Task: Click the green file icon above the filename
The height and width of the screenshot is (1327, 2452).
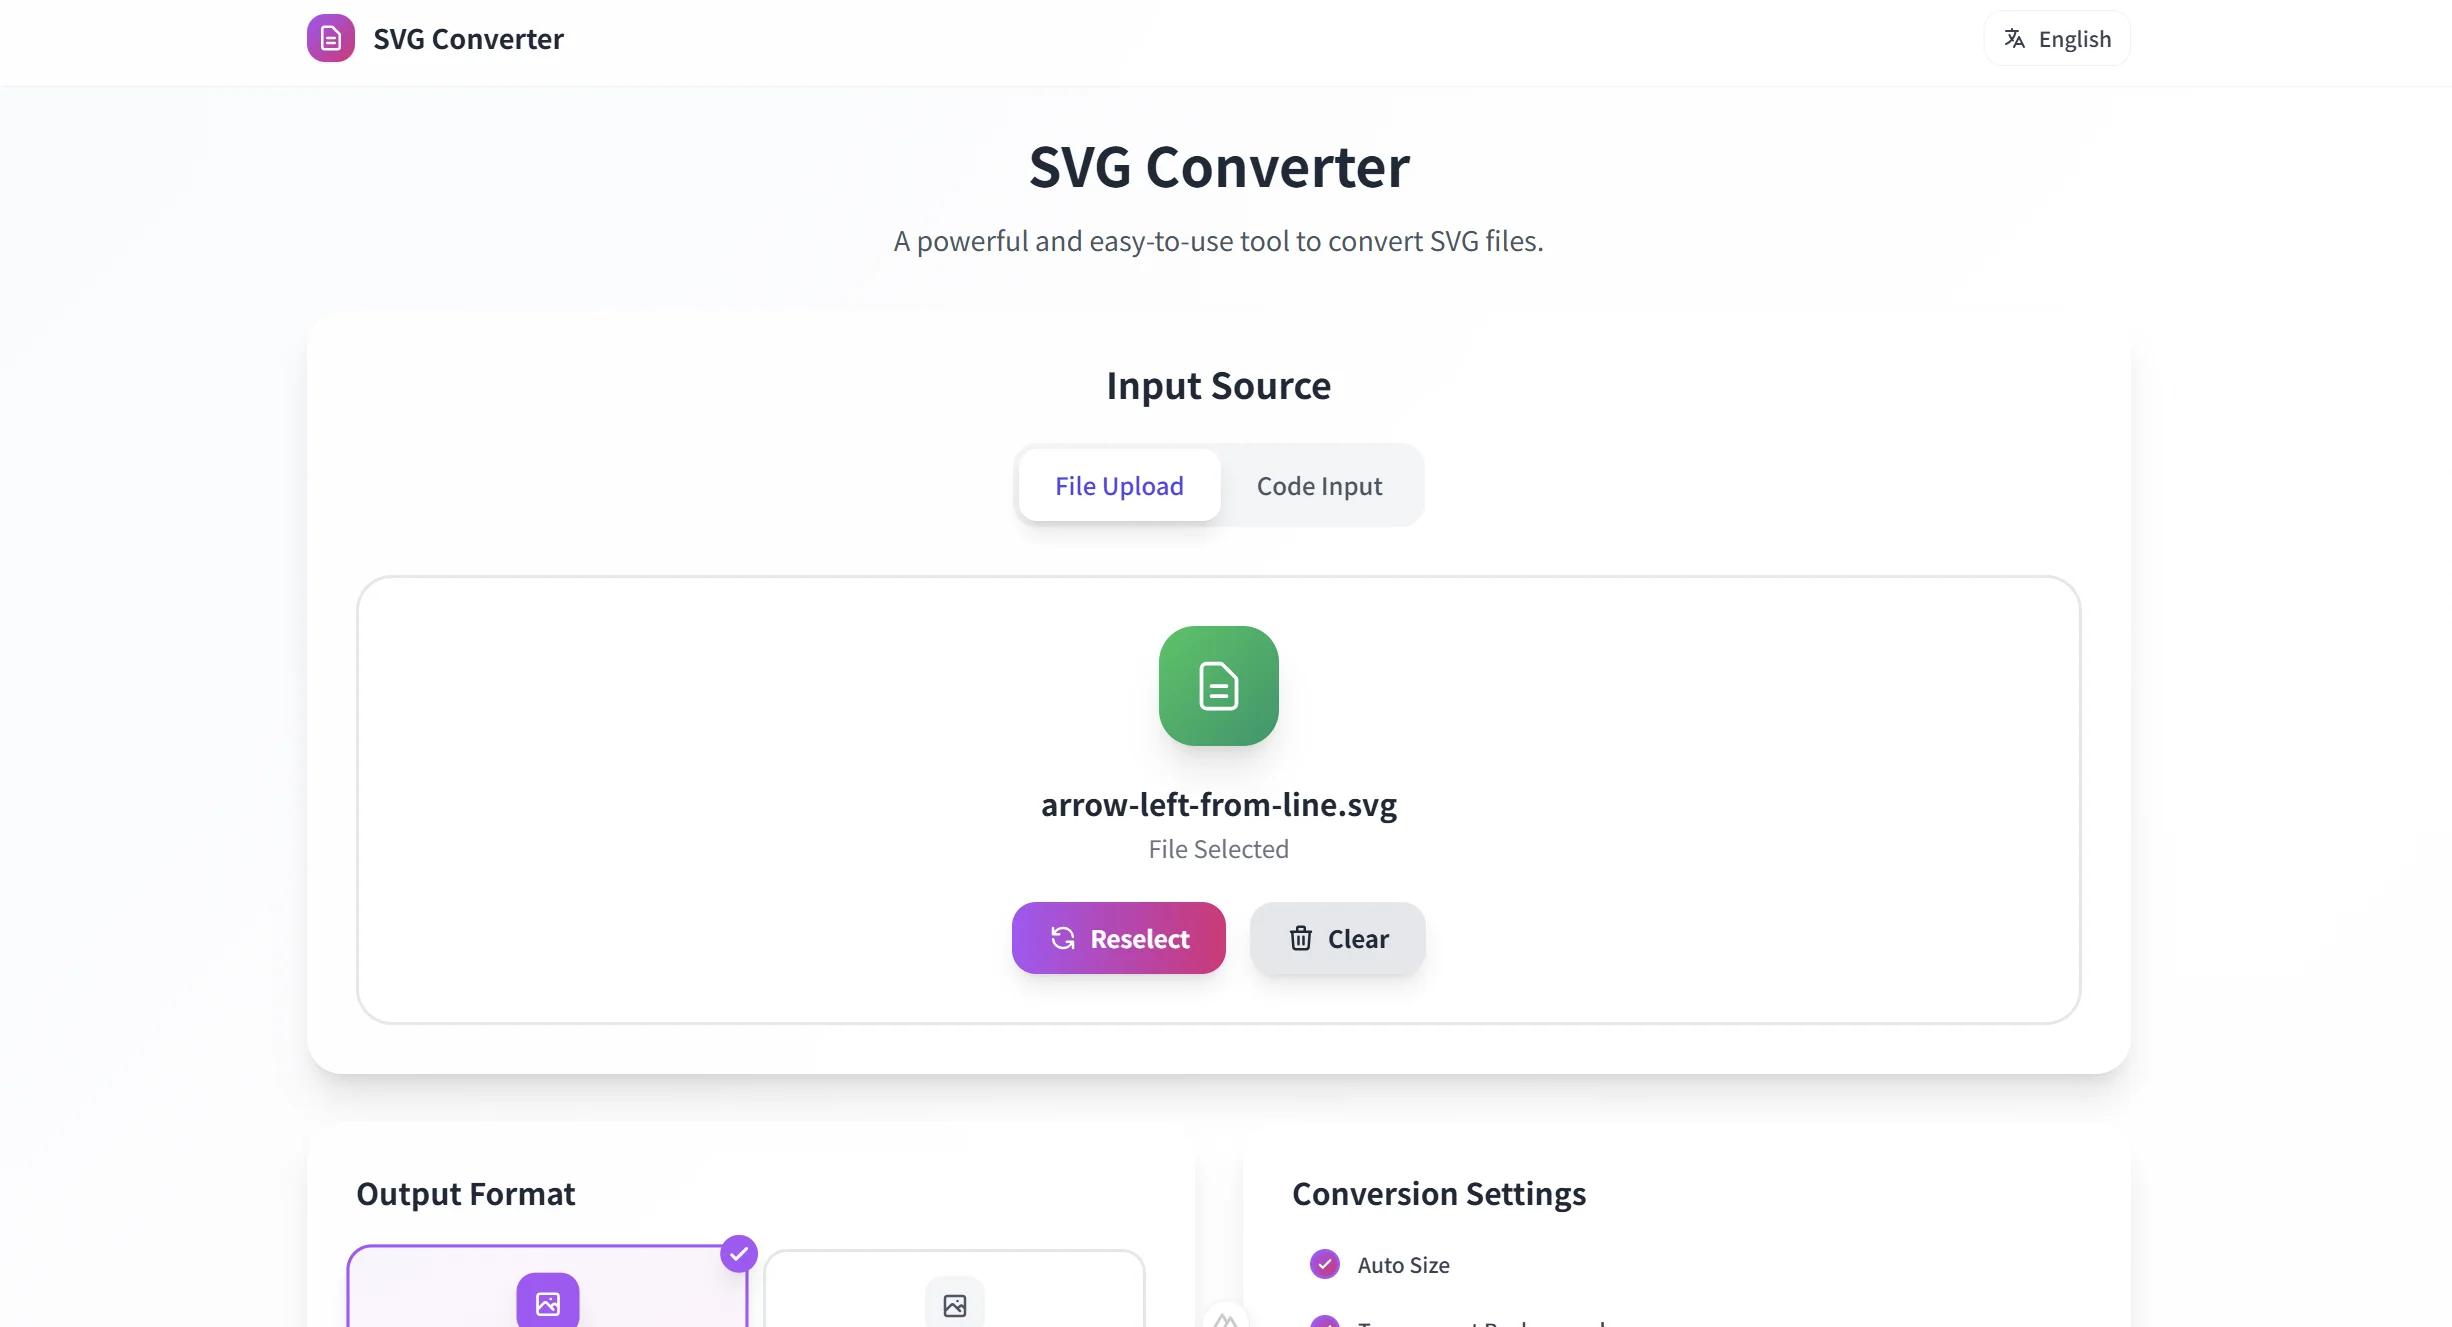Action: [x=1218, y=686]
